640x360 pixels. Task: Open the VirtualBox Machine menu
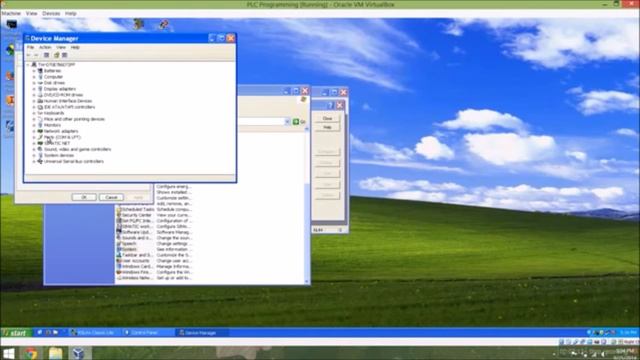11,13
